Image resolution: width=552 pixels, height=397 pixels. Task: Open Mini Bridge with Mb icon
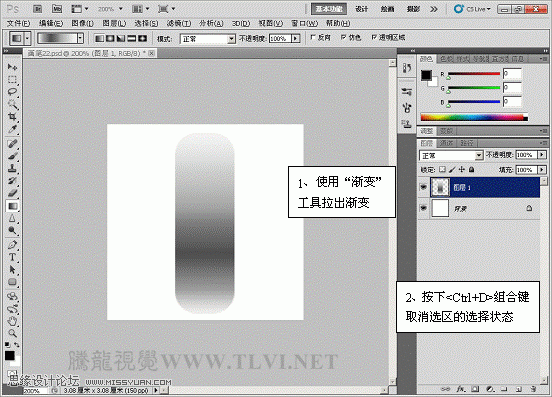click(x=57, y=9)
